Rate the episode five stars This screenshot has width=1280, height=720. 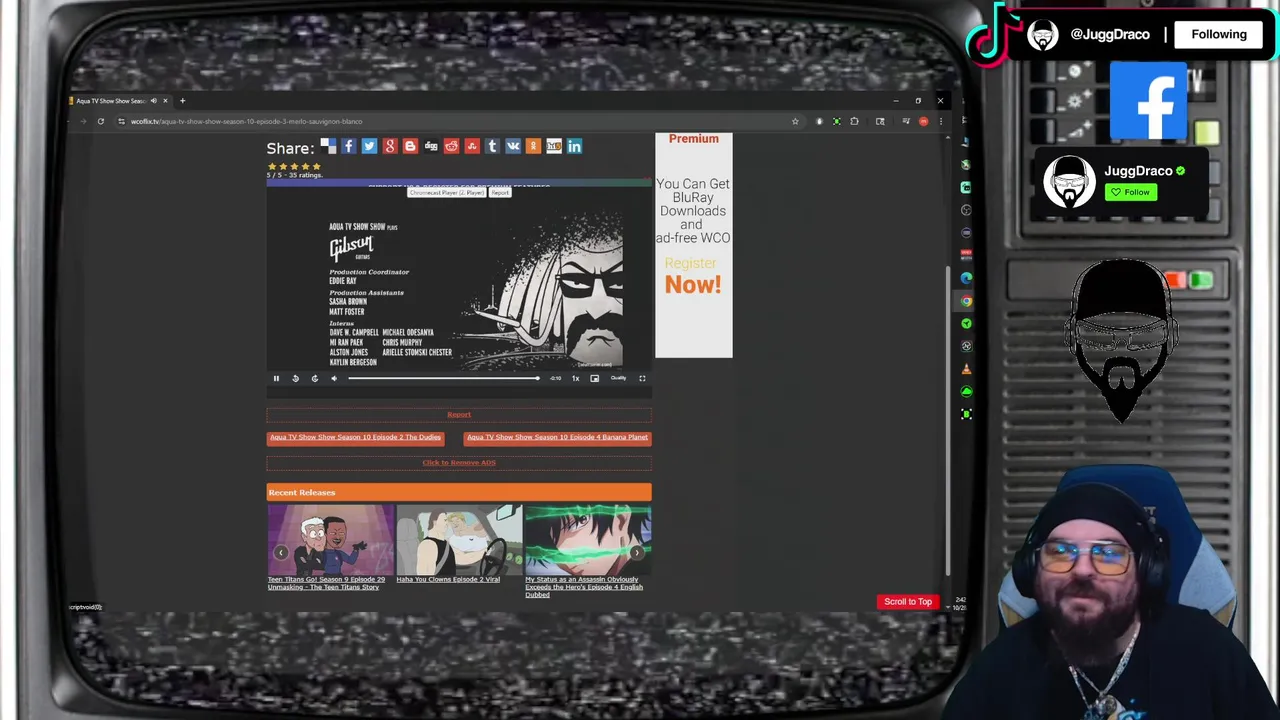(317, 166)
